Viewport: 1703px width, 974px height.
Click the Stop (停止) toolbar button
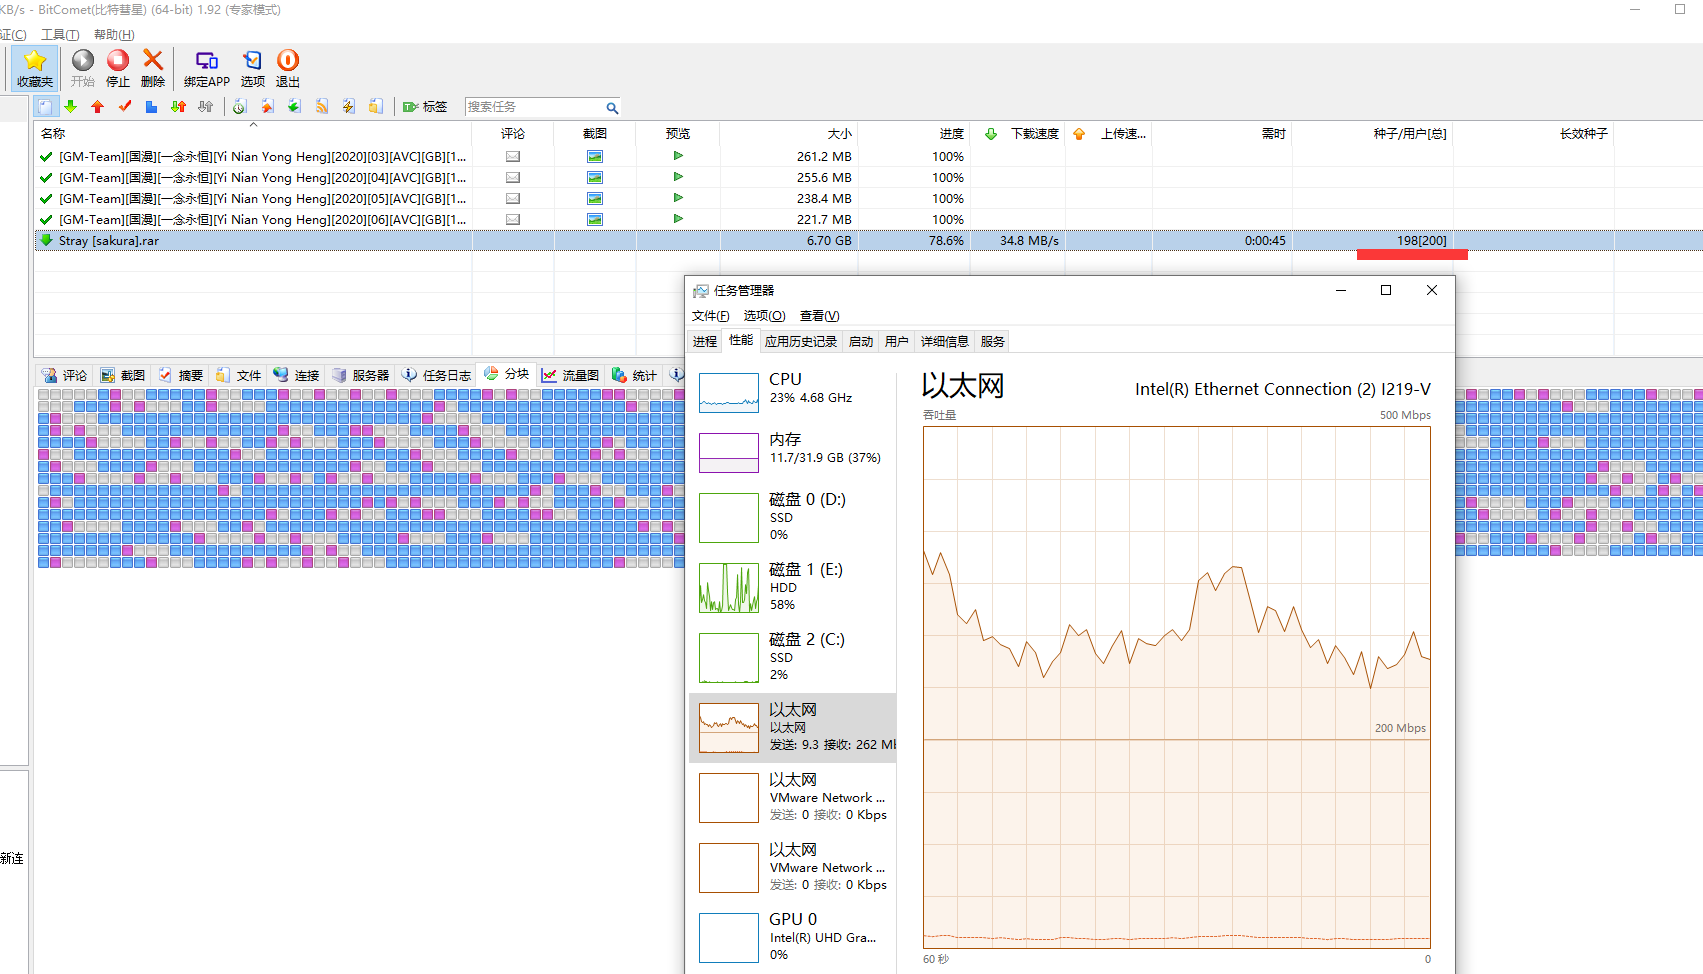coord(117,68)
